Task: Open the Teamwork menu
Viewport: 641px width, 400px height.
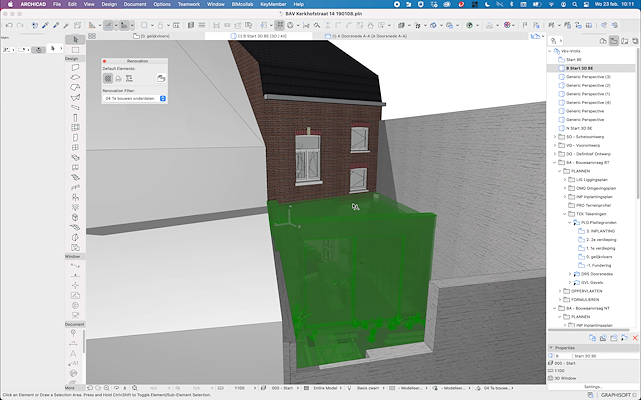Action: pos(188,5)
